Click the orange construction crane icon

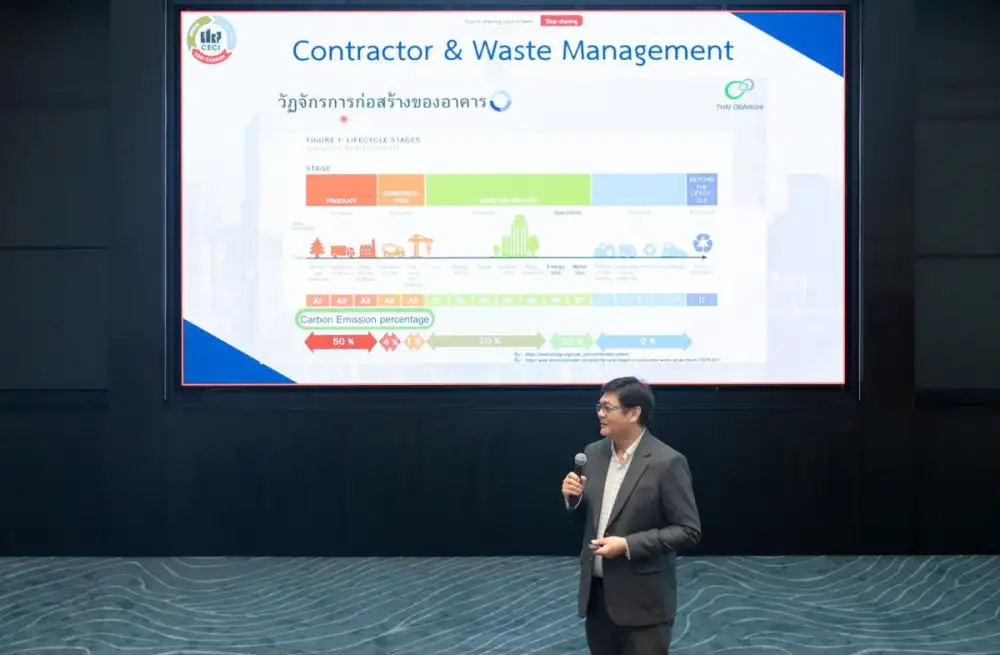418,245
